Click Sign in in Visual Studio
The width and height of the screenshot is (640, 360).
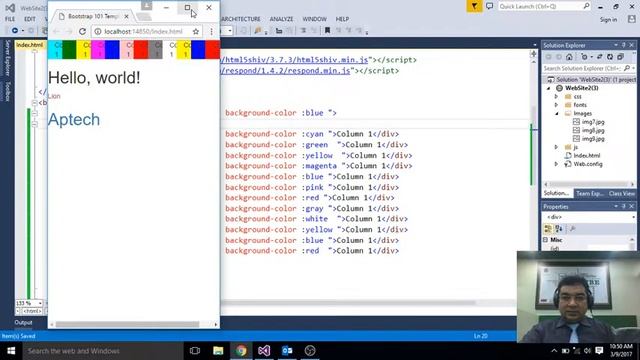click(x=608, y=20)
